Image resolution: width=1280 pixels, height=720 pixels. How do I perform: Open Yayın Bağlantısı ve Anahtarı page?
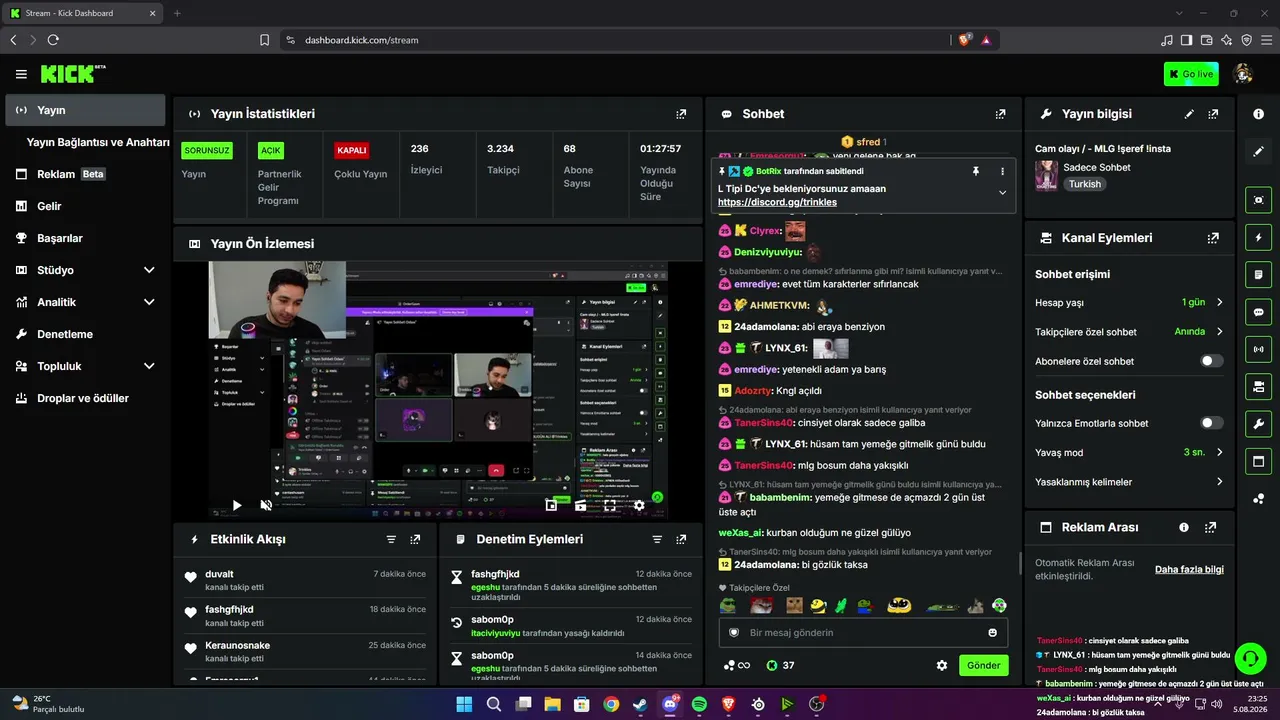pyautogui.click(x=98, y=142)
